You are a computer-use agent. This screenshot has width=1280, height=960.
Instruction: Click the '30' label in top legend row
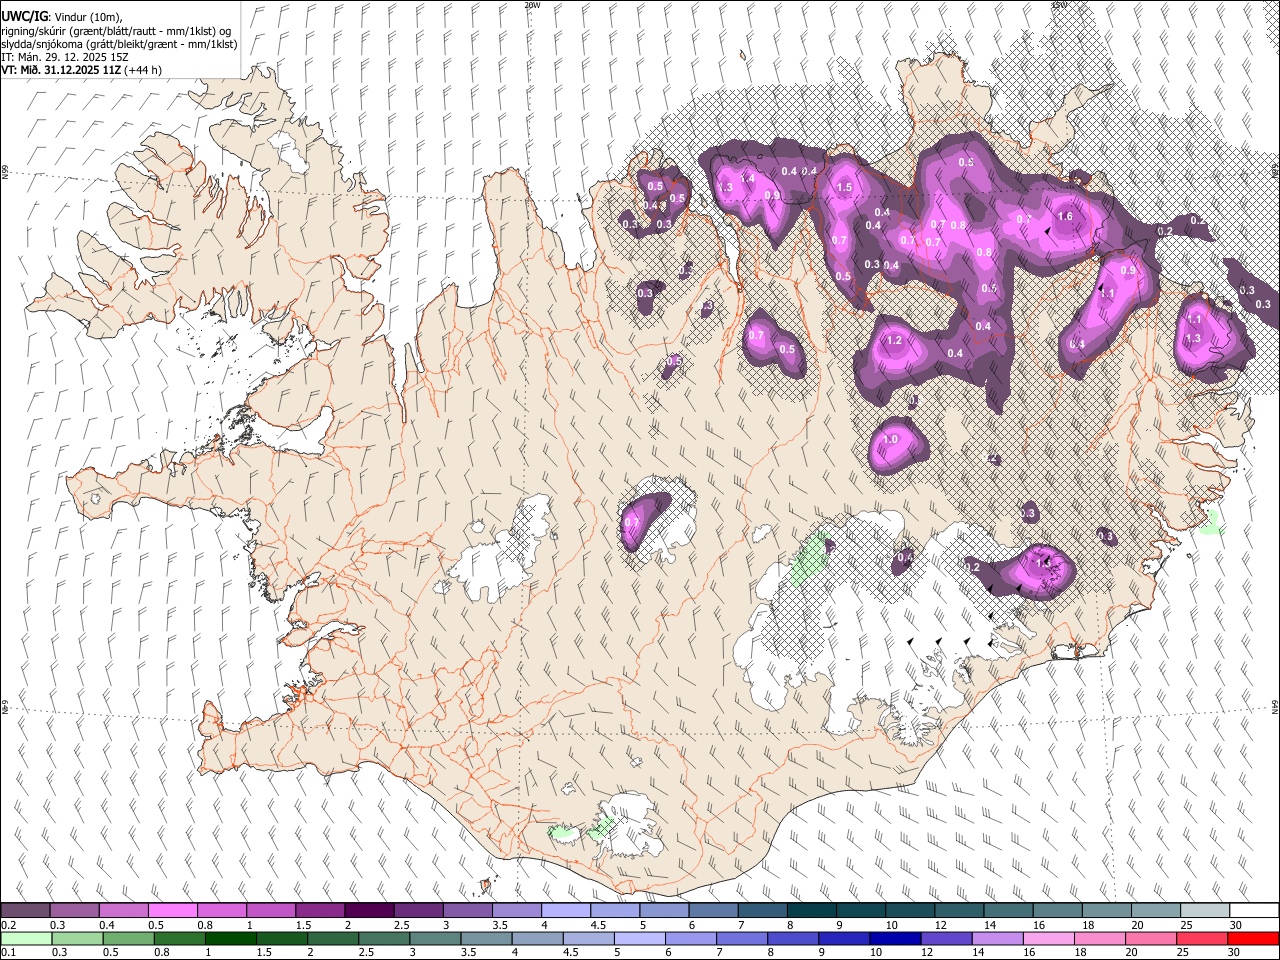point(1235,925)
